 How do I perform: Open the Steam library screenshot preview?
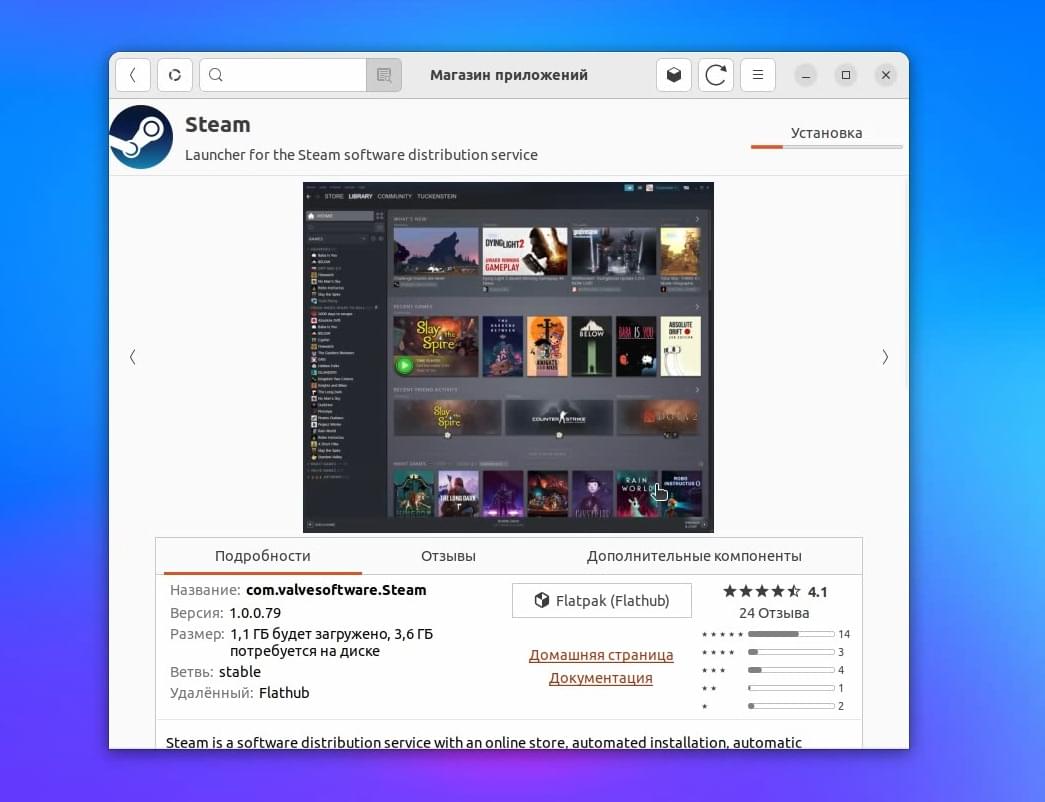(509, 357)
